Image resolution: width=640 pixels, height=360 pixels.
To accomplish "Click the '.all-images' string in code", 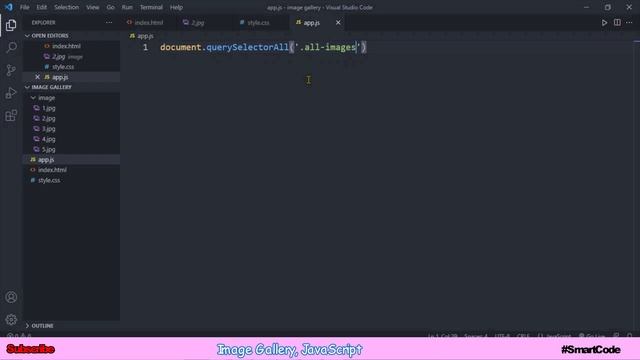I will 328,47.
